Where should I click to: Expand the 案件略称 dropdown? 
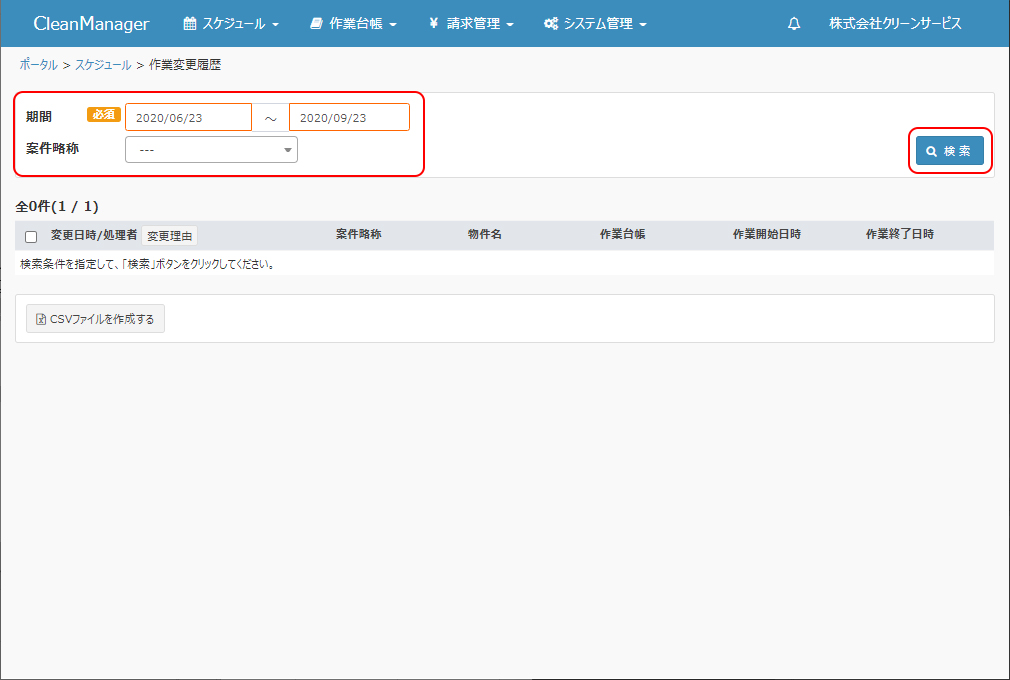coord(211,150)
